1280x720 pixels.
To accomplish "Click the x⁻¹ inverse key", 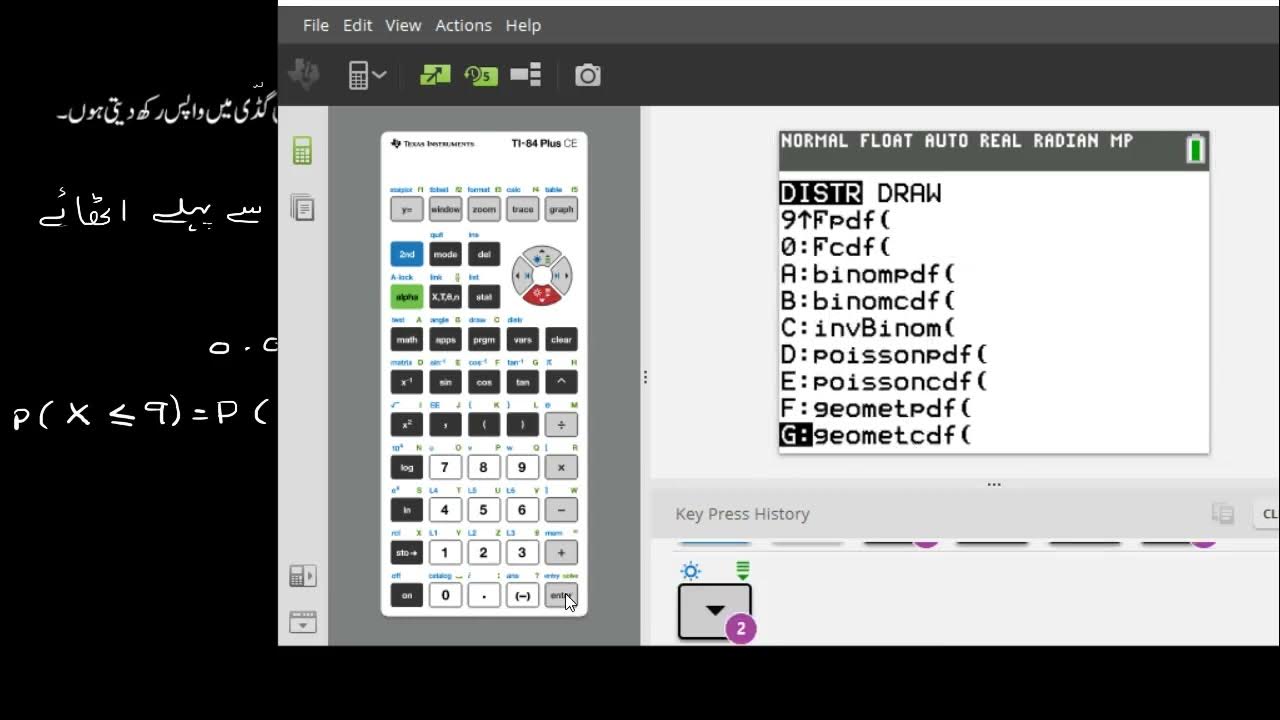I will [406, 382].
